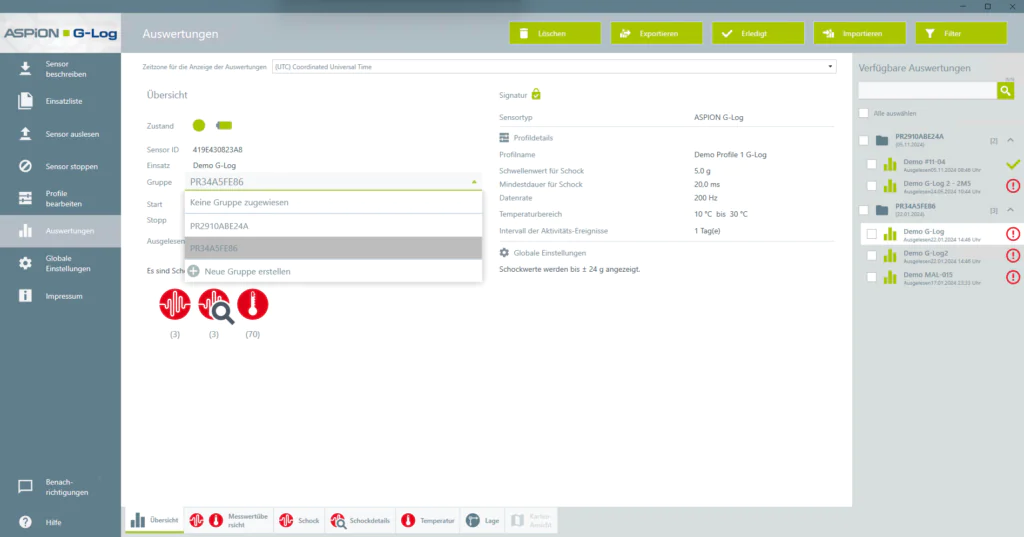Collapse the open Gruppe dropdown arrow
The image size is (1024, 537).
[x=474, y=182]
